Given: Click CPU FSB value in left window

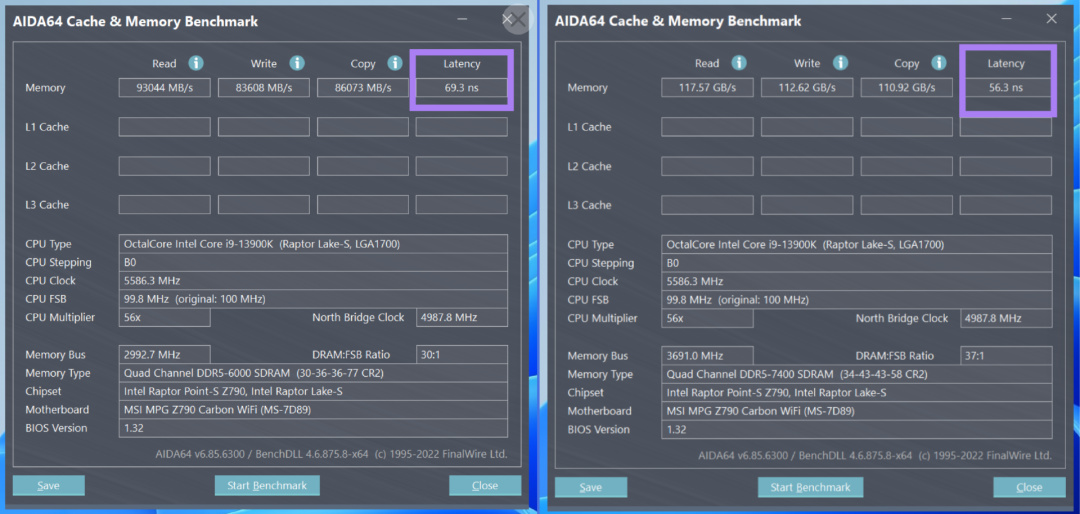Looking at the screenshot, I should pos(313,299).
